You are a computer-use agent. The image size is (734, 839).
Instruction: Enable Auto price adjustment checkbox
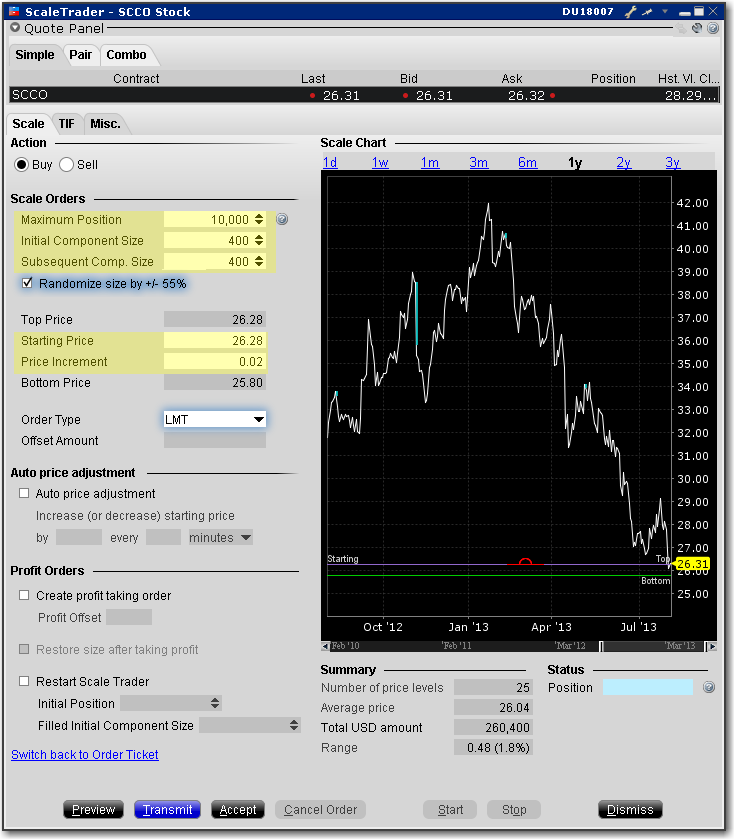click(x=24, y=493)
